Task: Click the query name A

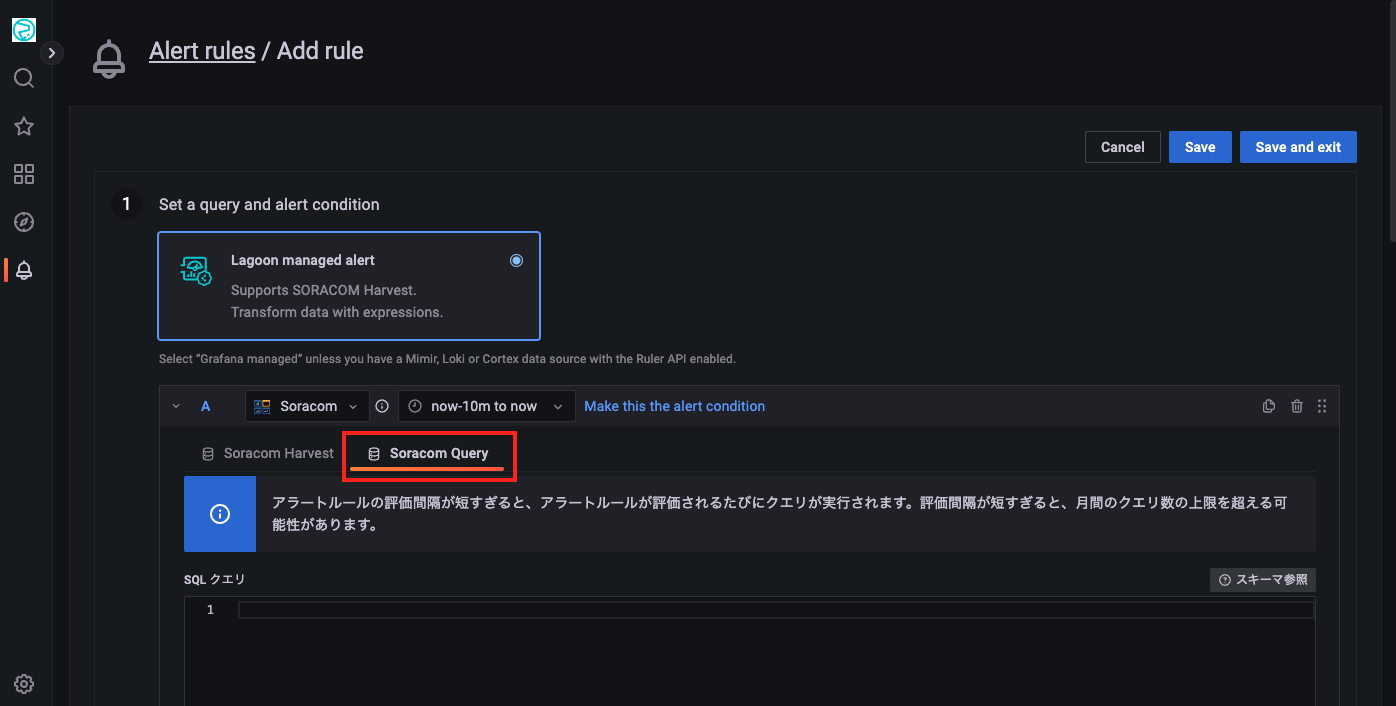Action: [x=206, y=406]
